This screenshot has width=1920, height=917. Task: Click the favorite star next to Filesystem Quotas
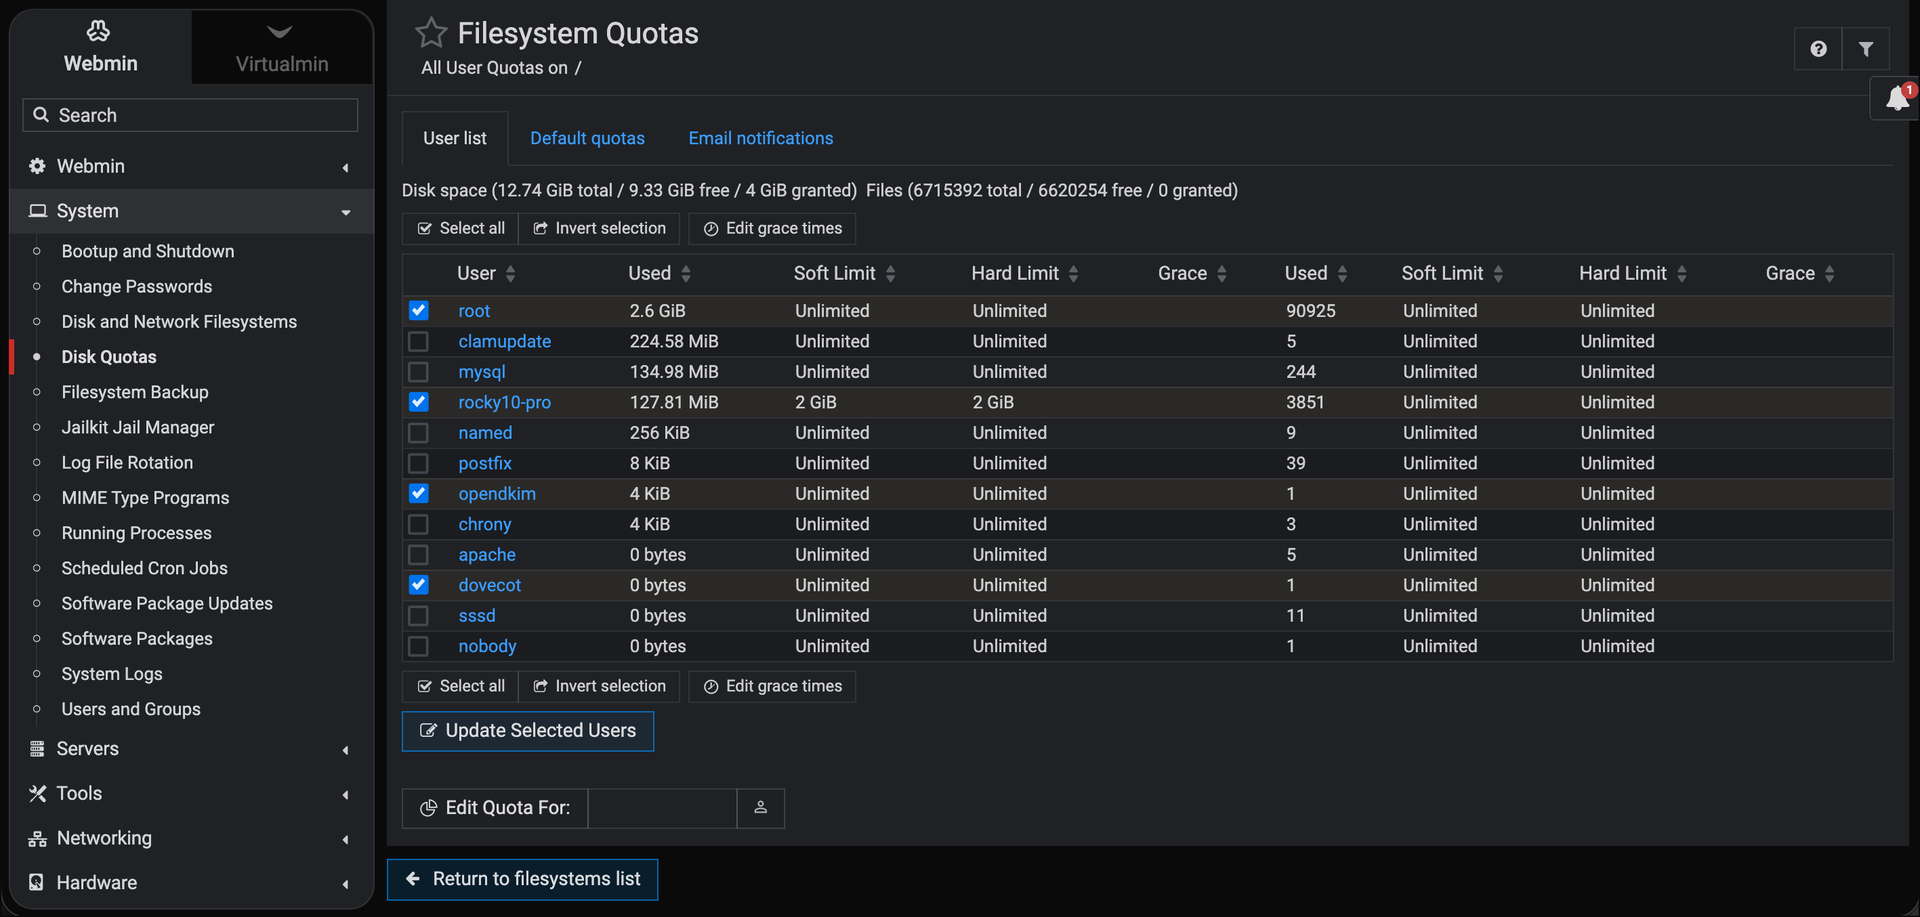tap(431, 33)
